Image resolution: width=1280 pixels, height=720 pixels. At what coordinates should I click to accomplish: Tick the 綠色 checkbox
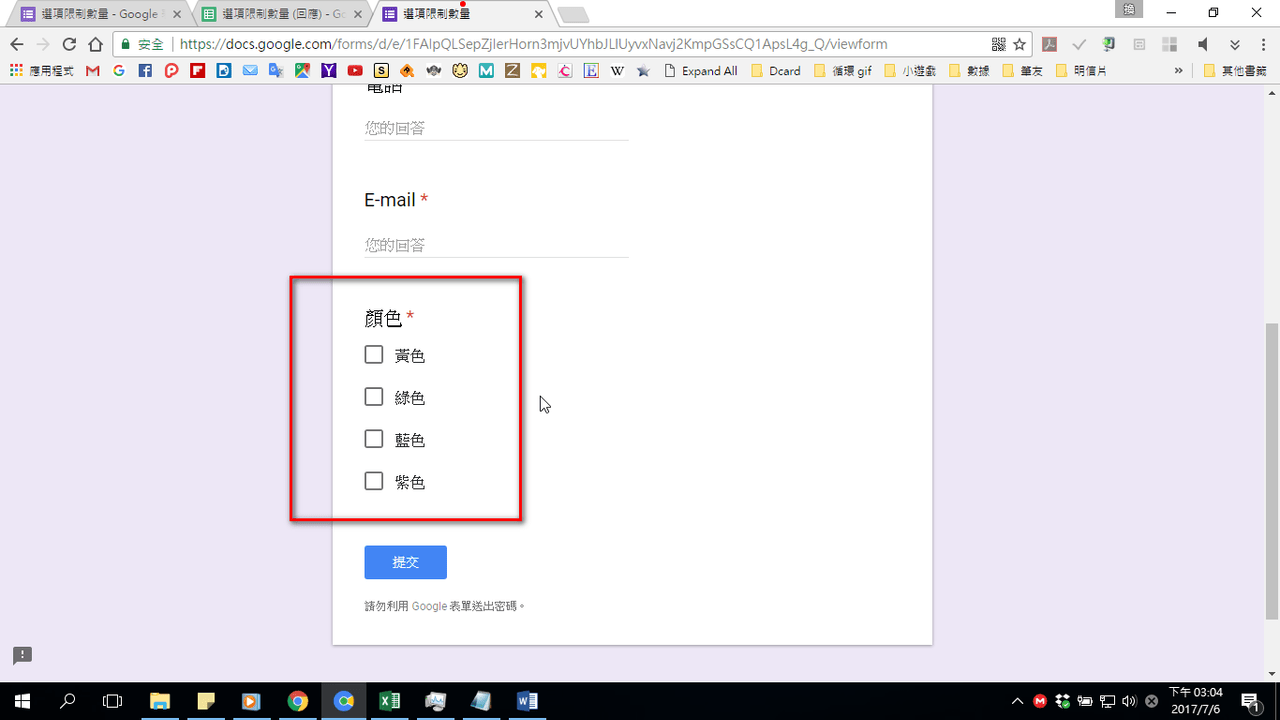pos(374,397)
